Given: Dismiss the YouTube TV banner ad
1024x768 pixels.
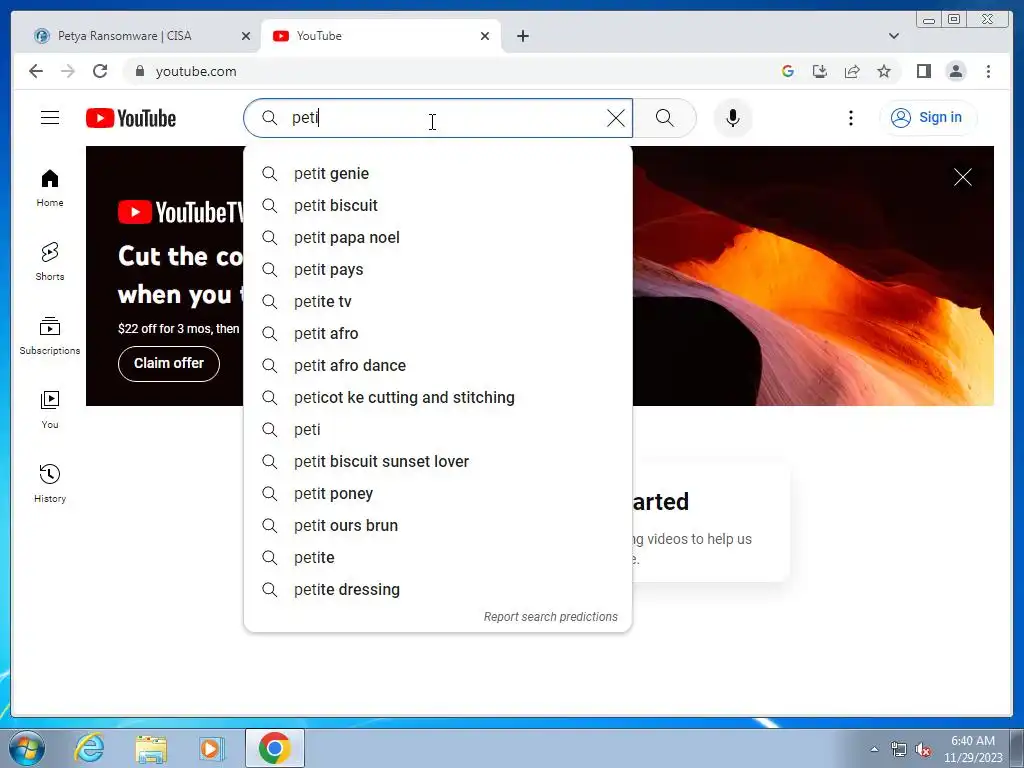Looking at the screenshot, I should [x=962, y=177].
